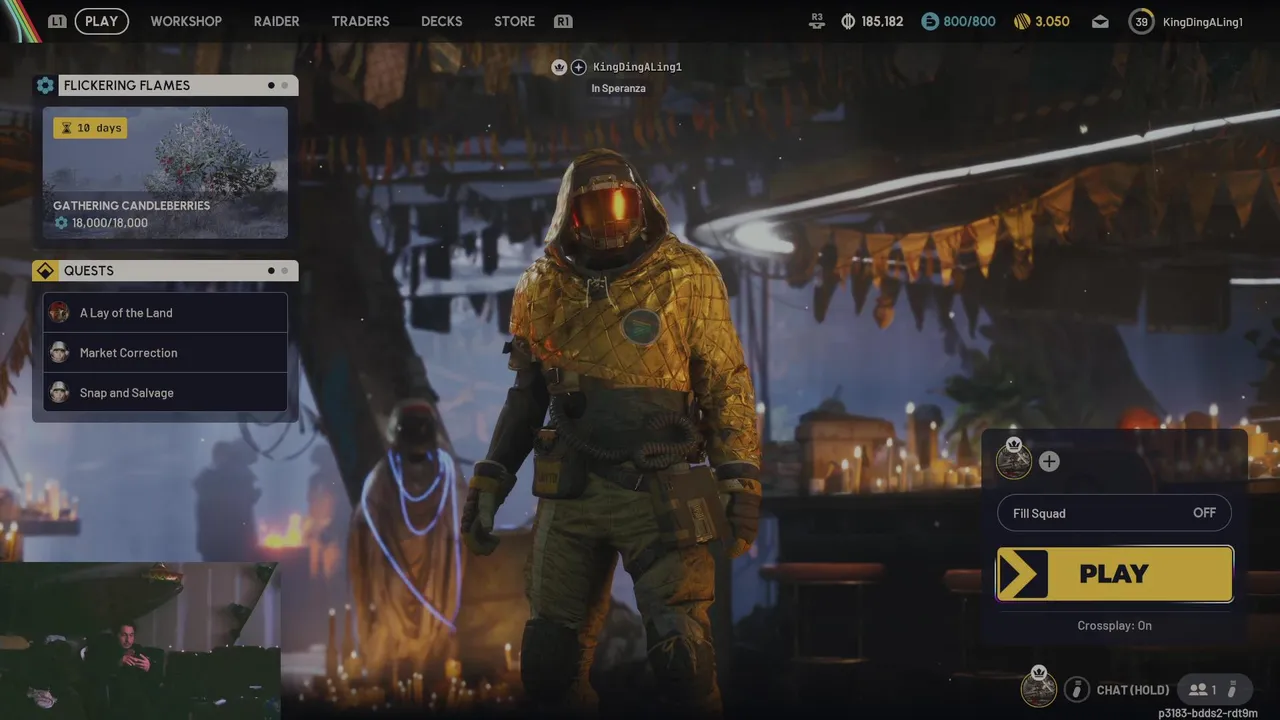Click the trader portrait beside A Lay of the Land
The width and height of the screenshot is (1280, 720).
click(59, 313)
